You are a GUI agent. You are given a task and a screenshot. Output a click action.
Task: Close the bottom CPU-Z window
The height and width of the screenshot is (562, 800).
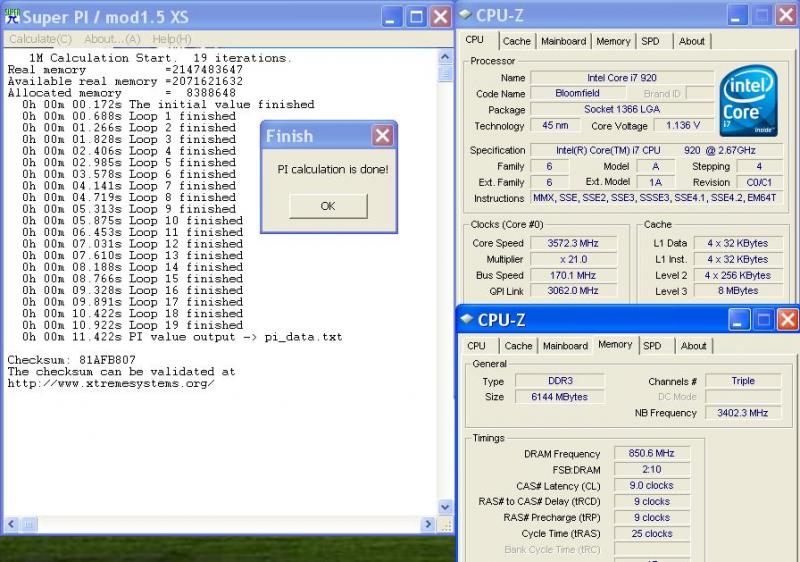787,320
